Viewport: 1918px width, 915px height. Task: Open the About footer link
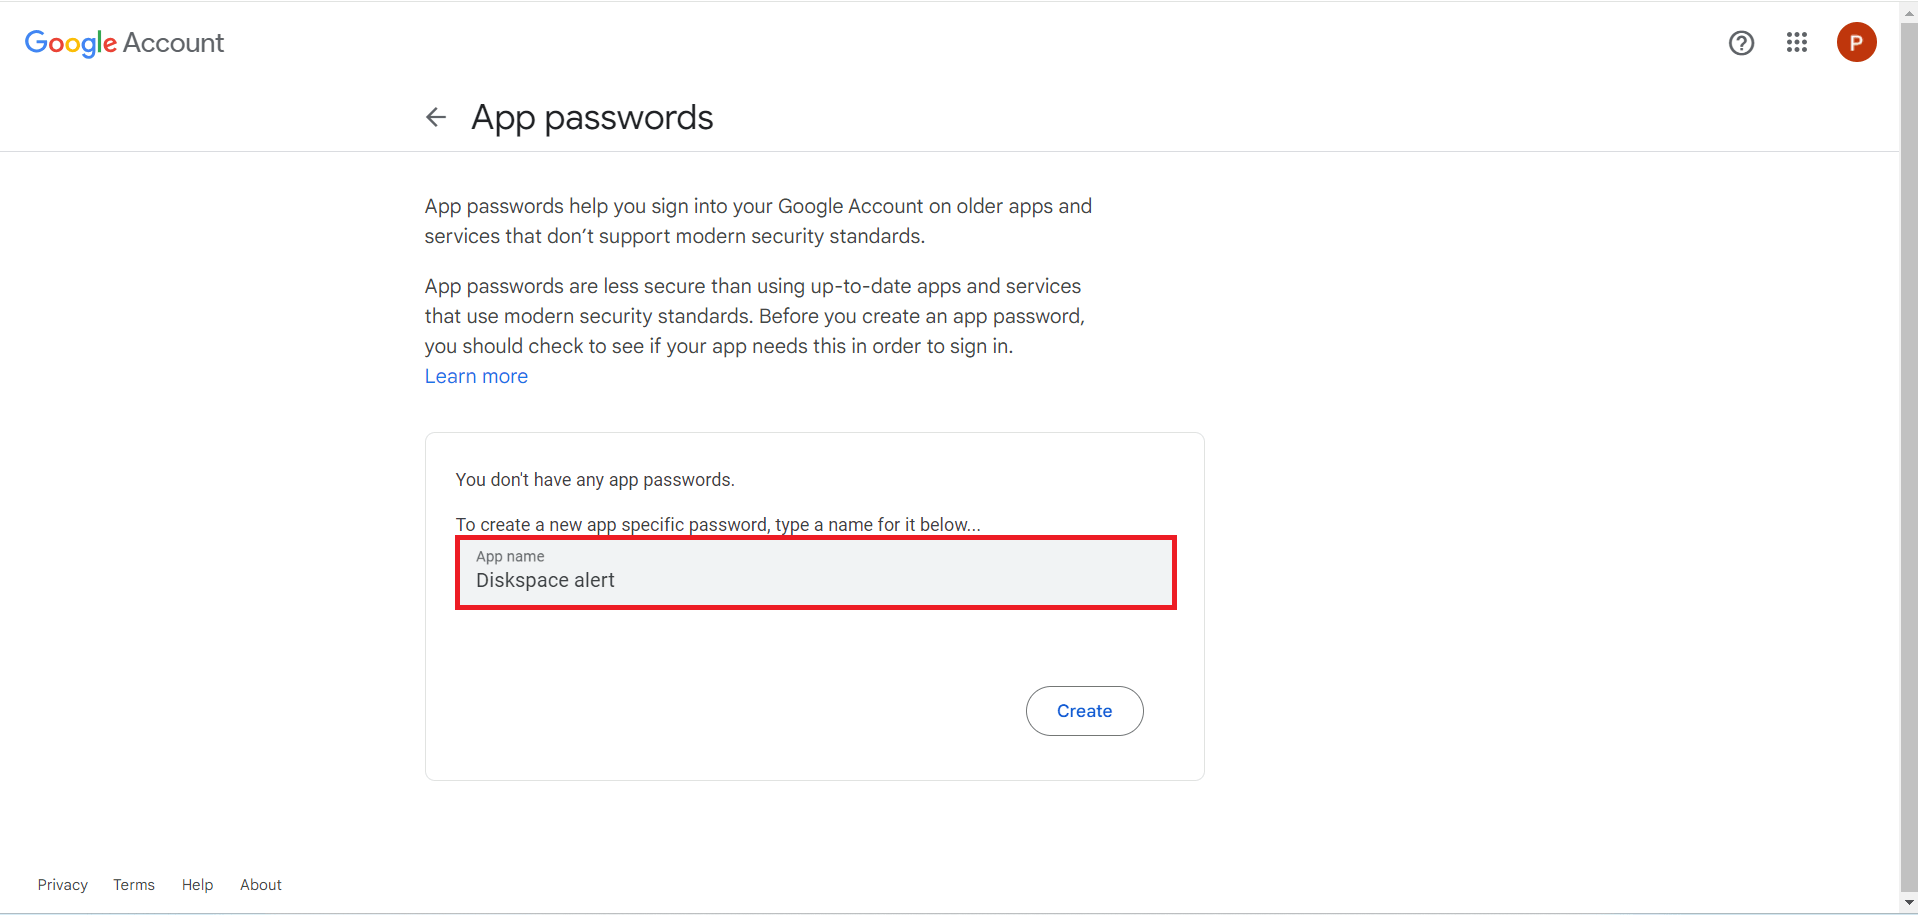[x=261, y=885]
